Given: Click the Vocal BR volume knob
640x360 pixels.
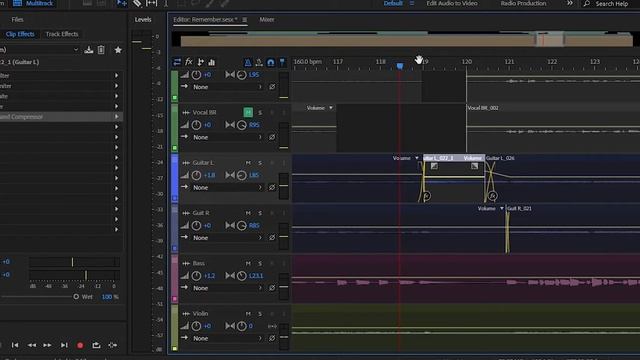Looking at the screenshot, I should [196, 125].
